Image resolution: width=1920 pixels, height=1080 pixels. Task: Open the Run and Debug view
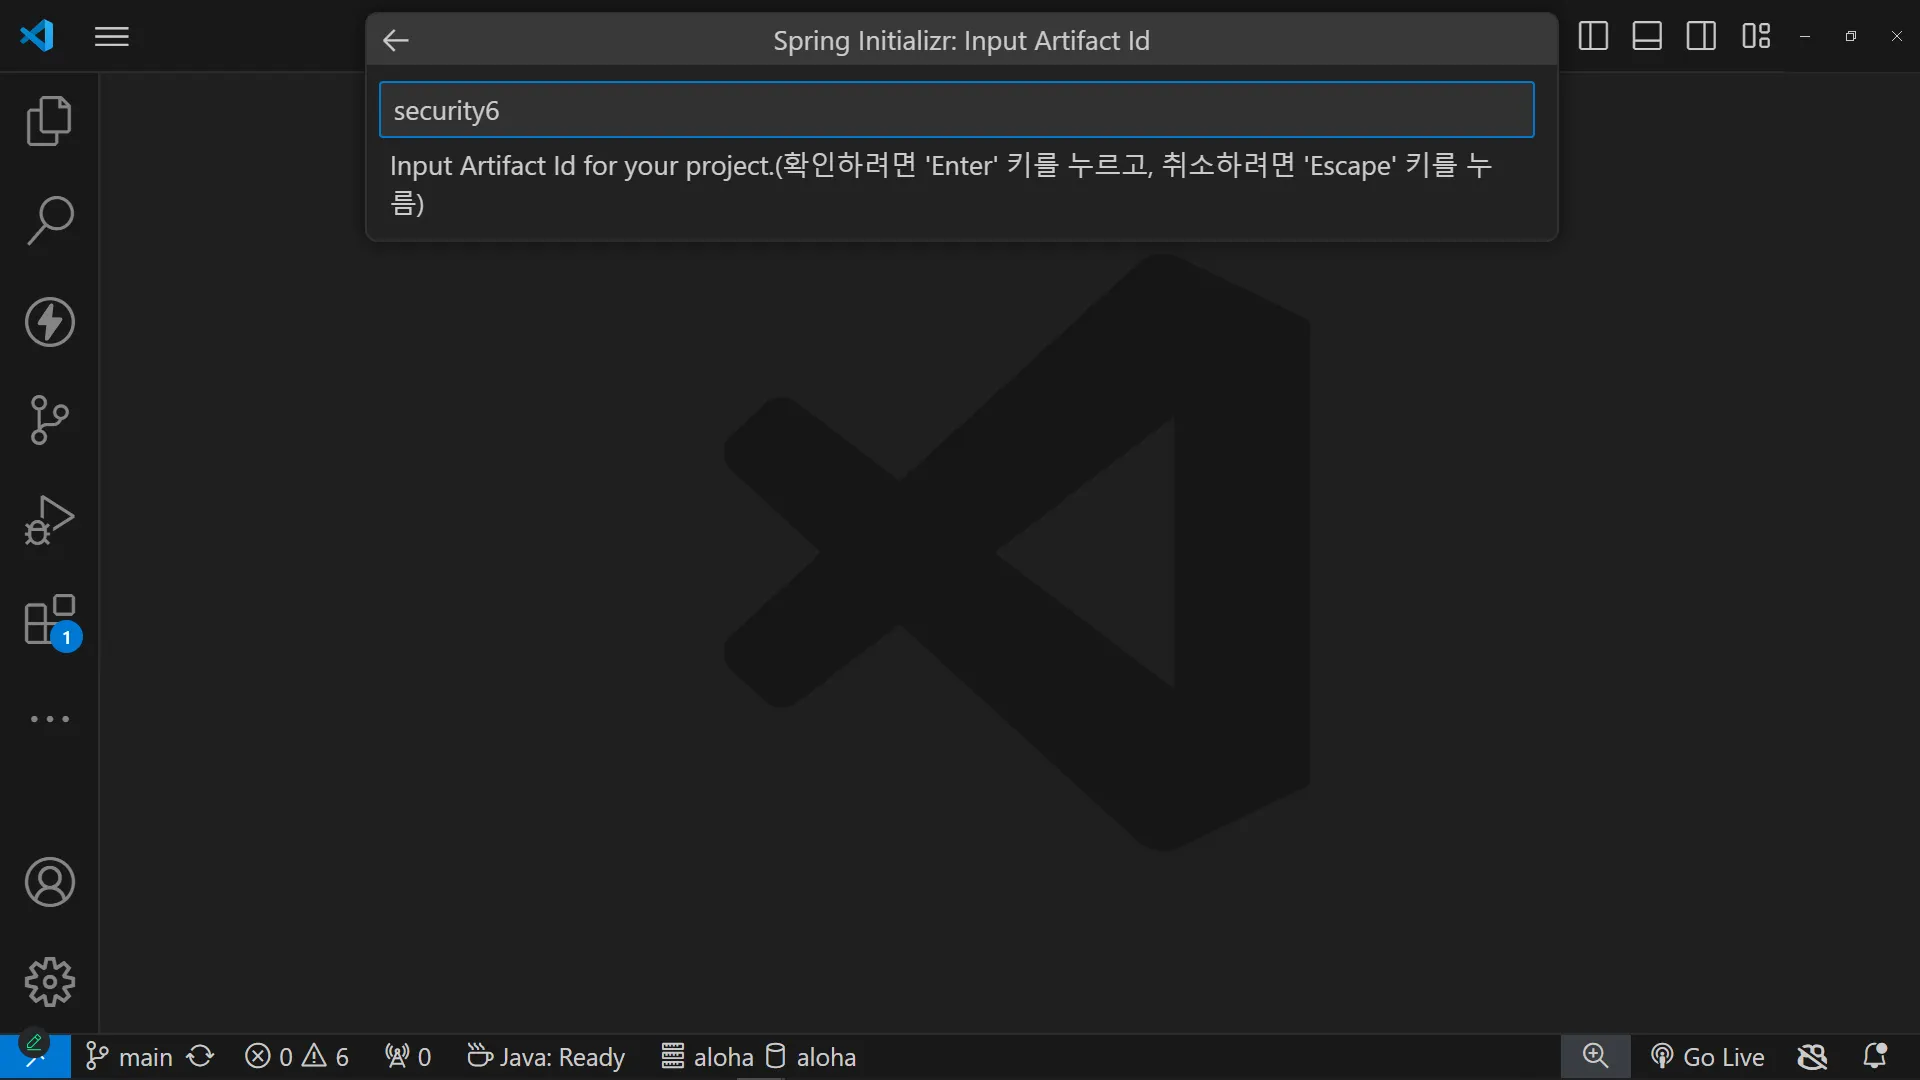49,520
